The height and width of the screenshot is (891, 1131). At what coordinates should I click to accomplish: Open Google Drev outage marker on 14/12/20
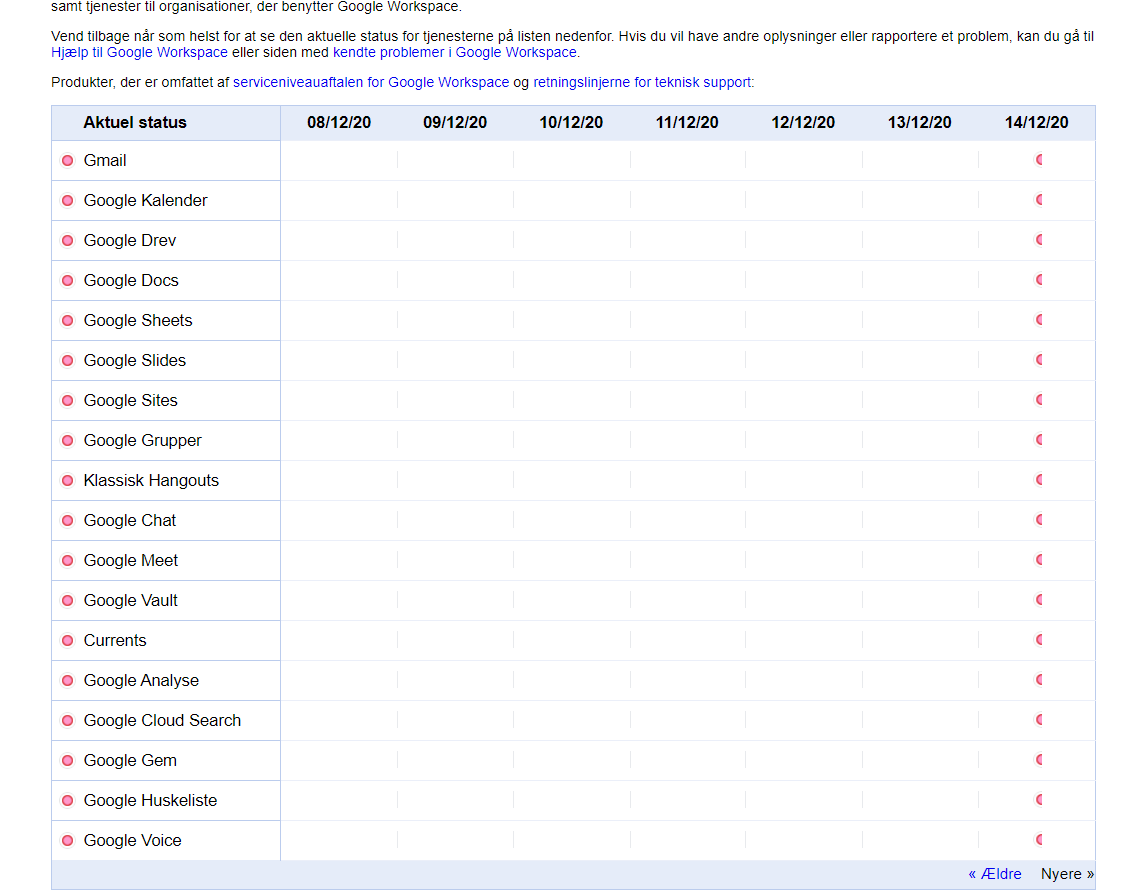[x=1039, y=240]
